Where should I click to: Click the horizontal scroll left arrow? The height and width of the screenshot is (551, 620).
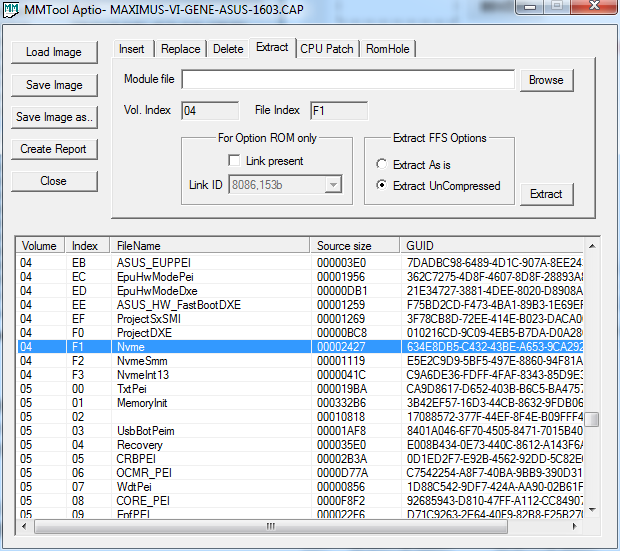click(x=25, y=526)
